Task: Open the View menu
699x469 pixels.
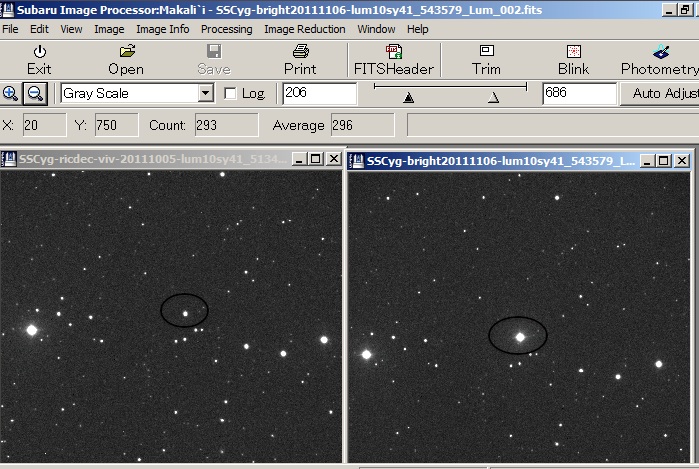Action: pos(71,29)
